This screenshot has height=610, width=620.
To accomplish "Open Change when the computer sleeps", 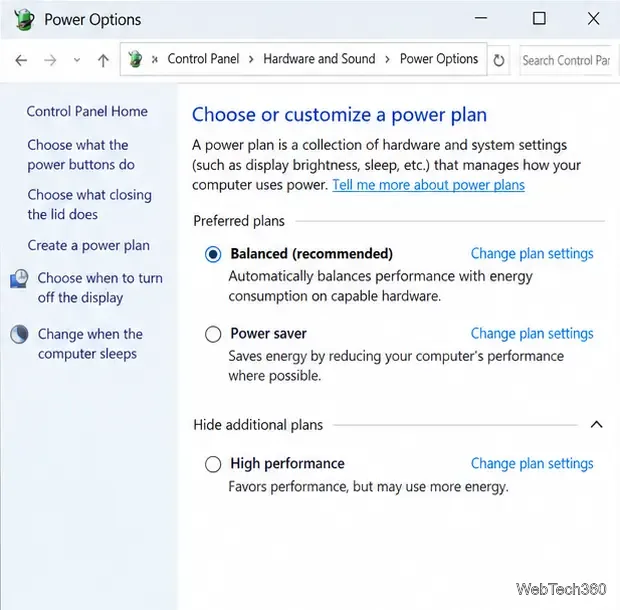I will [x=90, y=344].
